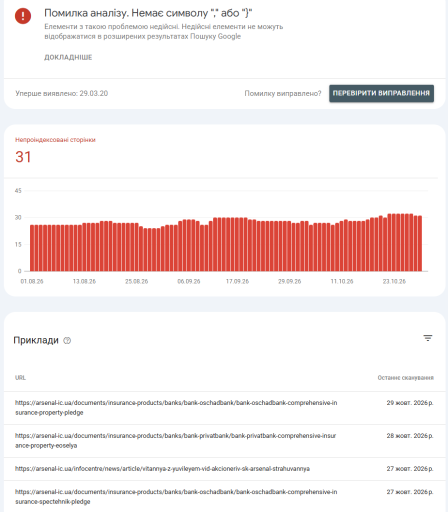The image size is (448, 512).
Task: Open the ДОКЛАДНІШЕ learn more link
Action: (68, 57)
